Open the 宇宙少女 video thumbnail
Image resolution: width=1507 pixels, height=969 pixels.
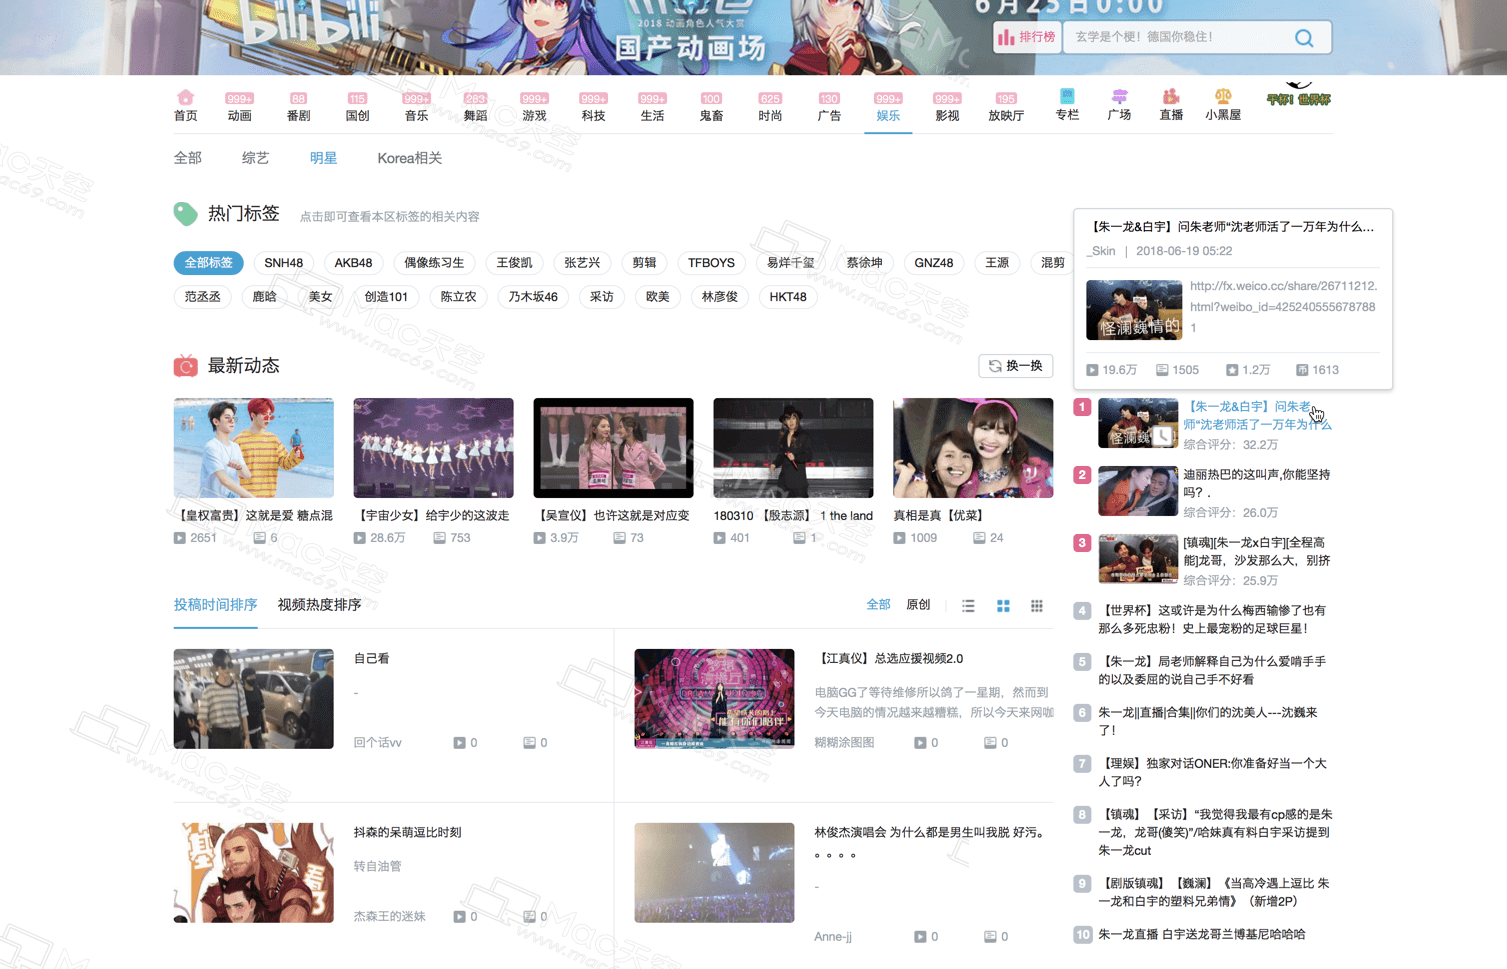433,448
